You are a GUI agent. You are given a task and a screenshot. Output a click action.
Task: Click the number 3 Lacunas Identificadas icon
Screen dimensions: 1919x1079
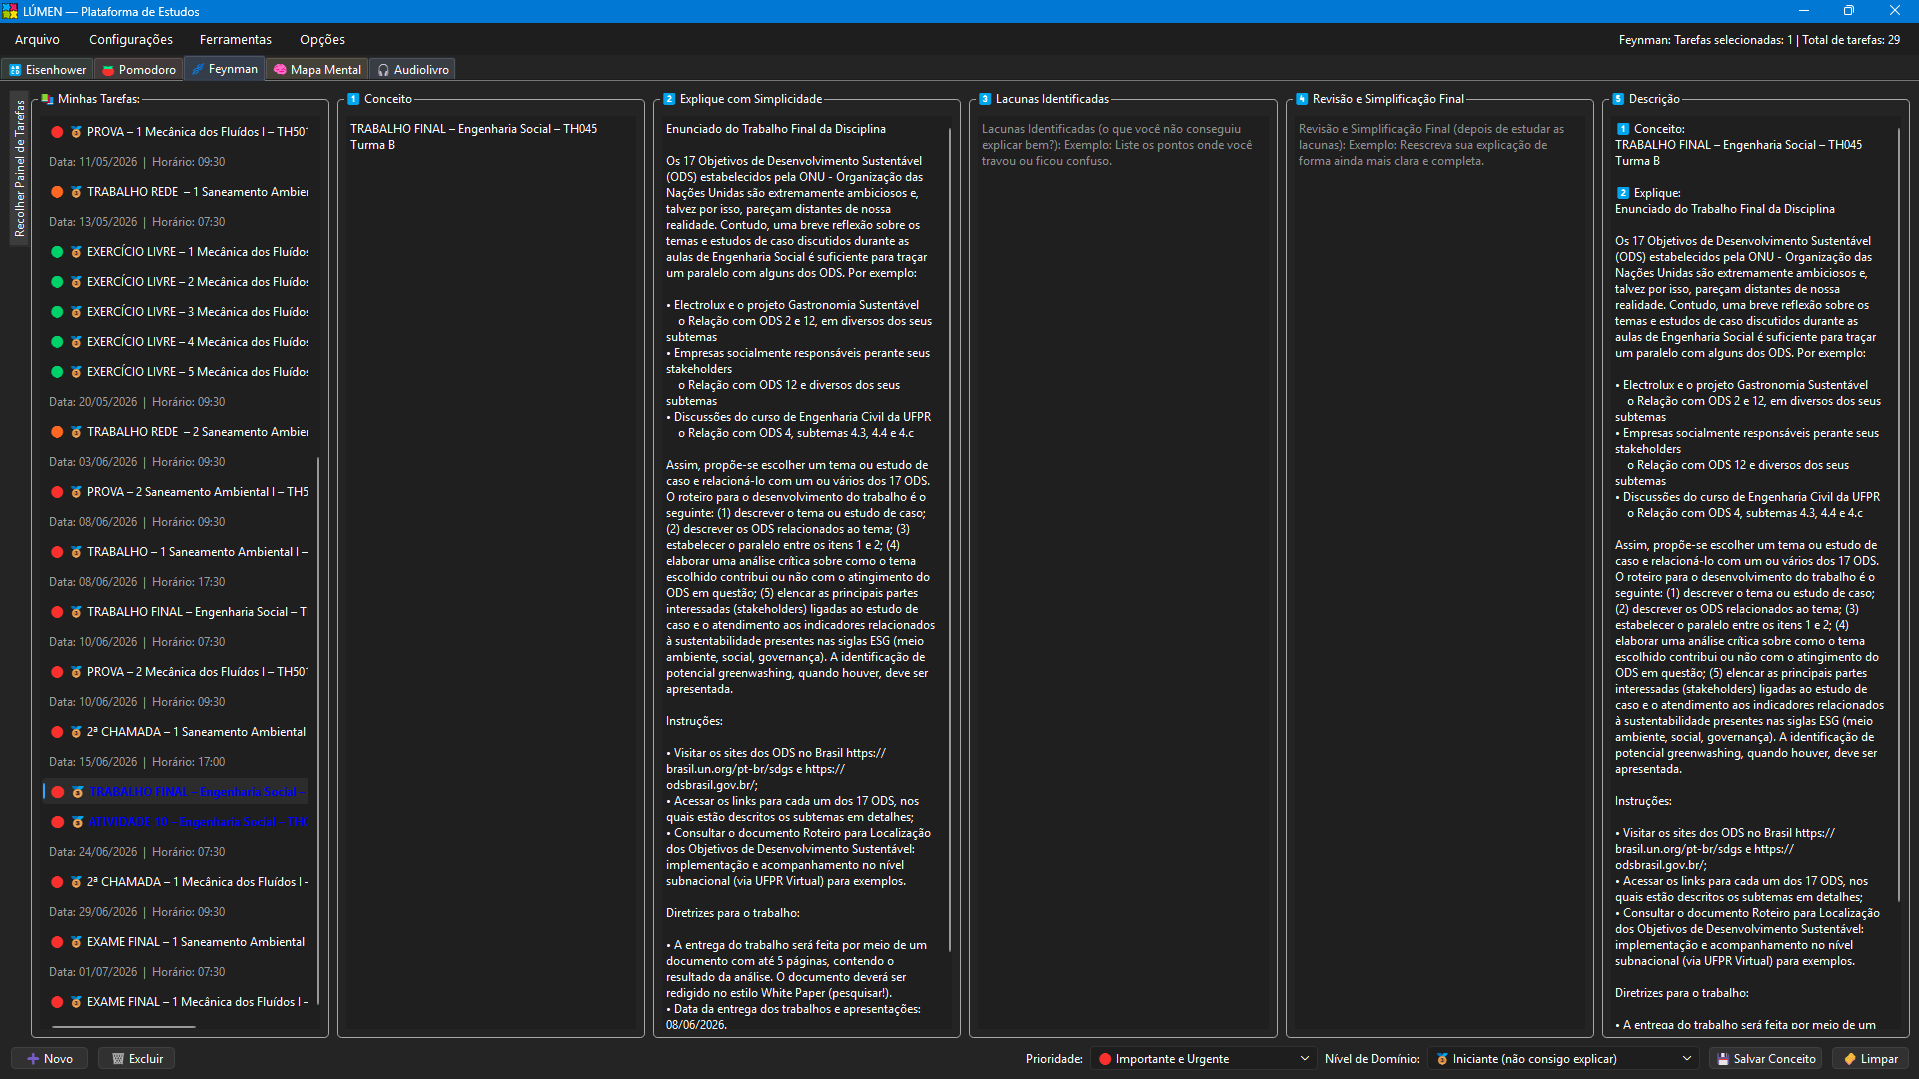click(x=985, y=99)
